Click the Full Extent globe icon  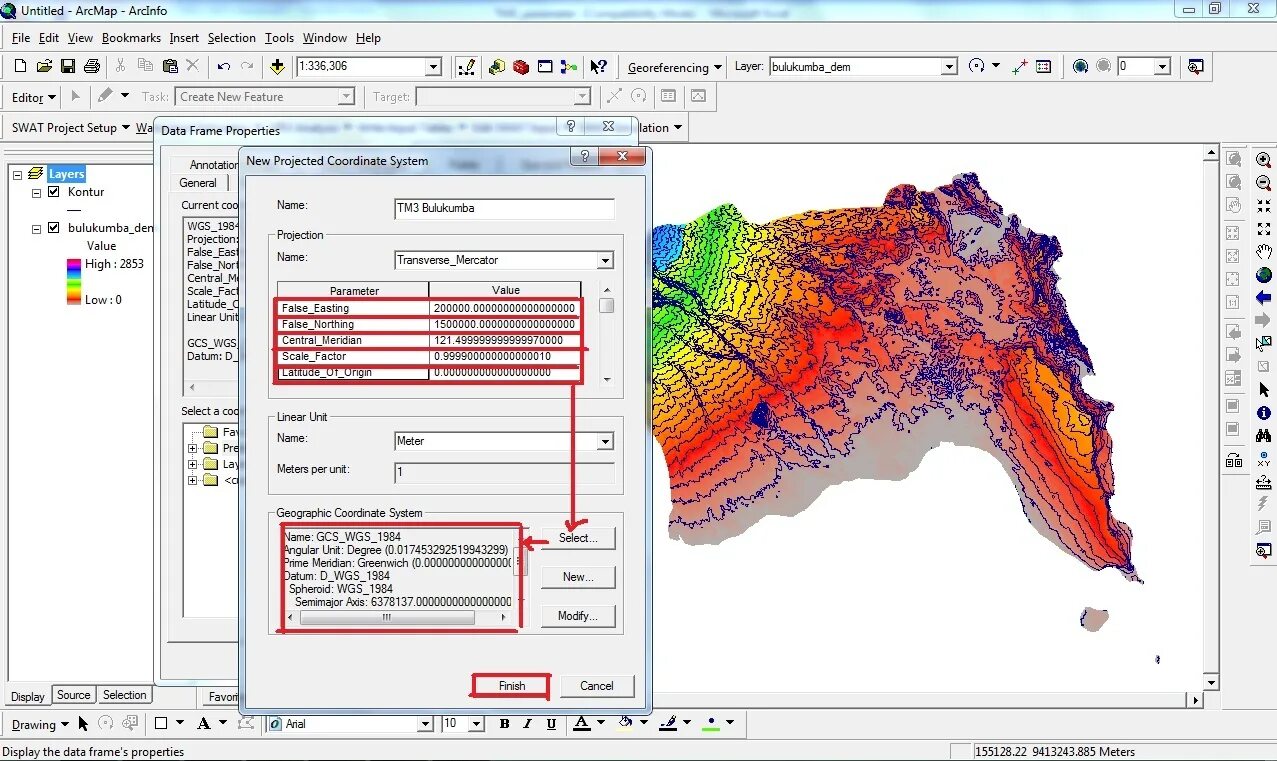pos(1263,275)
